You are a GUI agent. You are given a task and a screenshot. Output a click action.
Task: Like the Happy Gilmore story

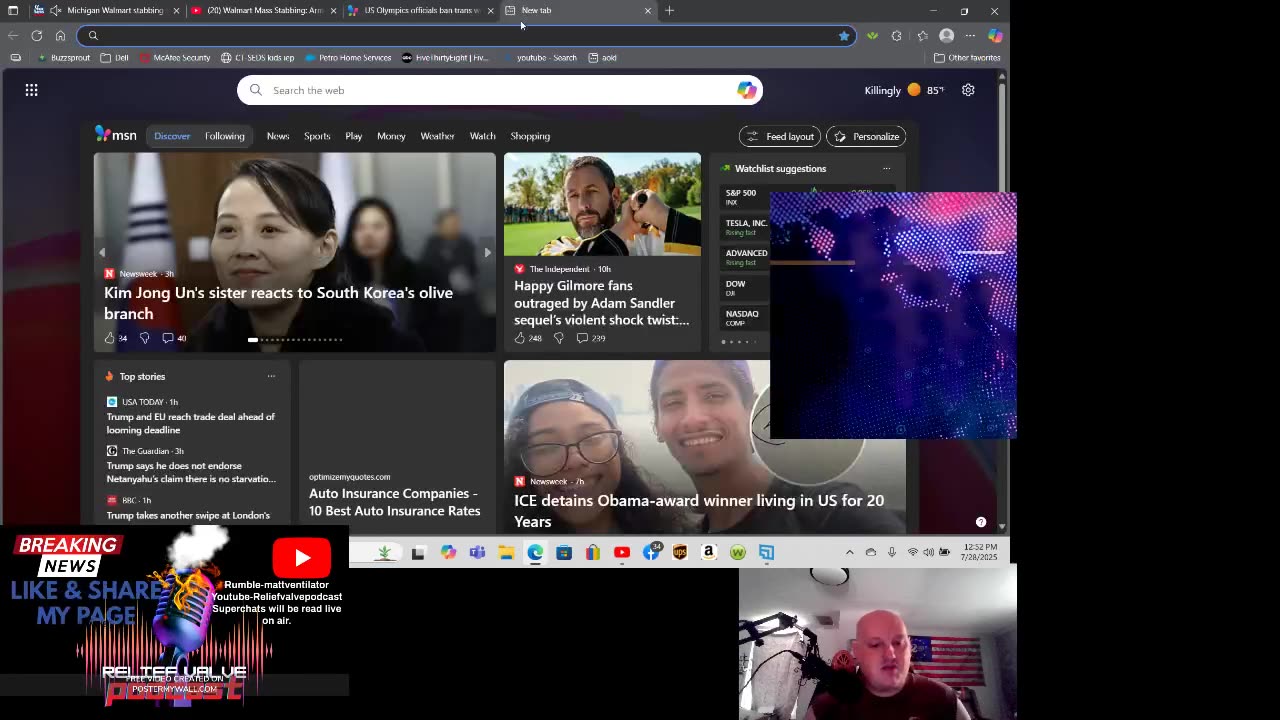tap(519, 338)
